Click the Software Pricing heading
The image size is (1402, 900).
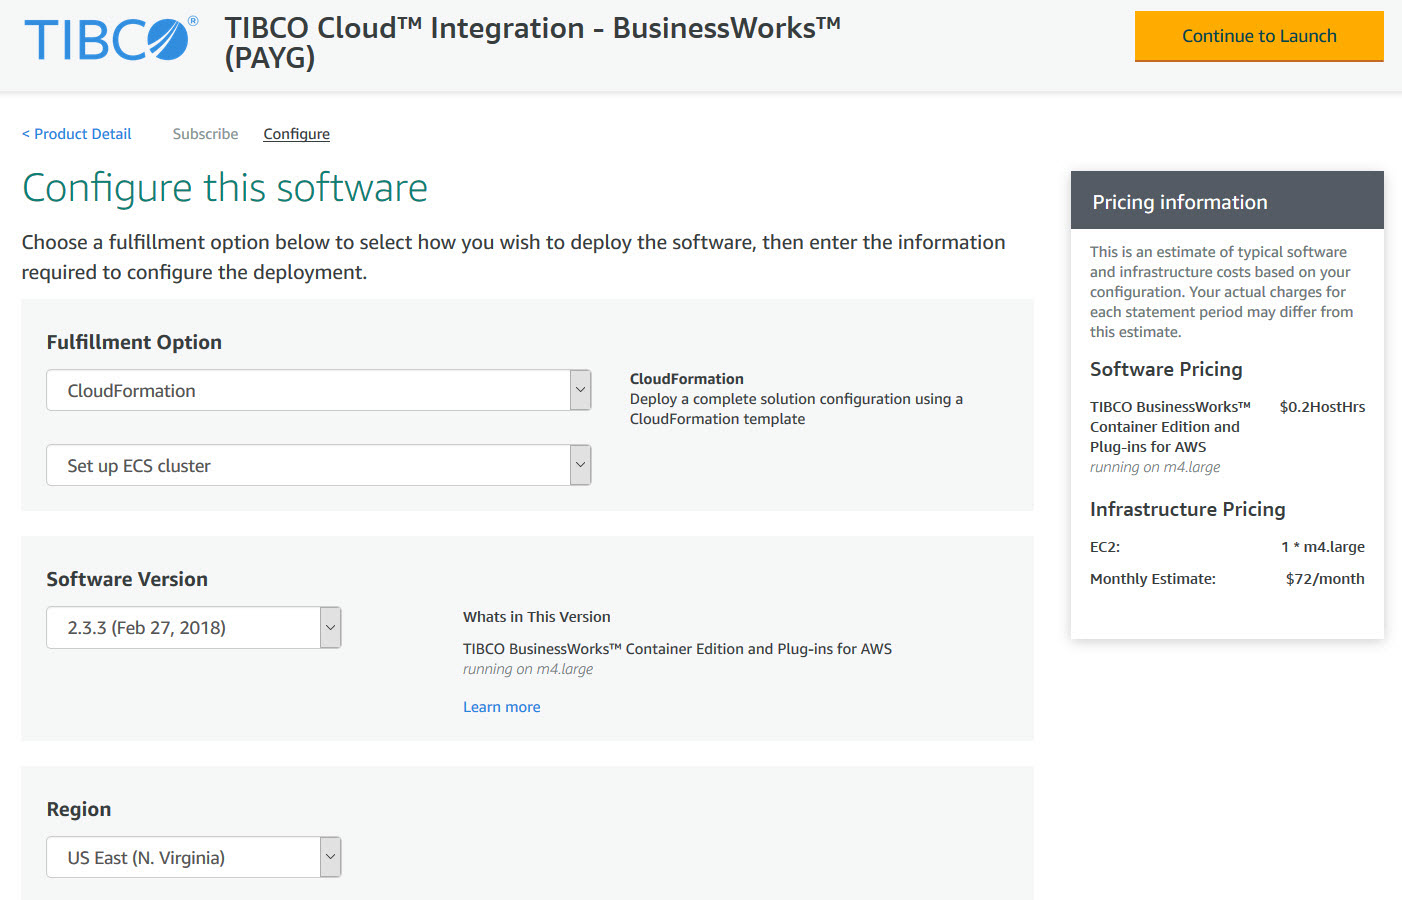(1165, 369)
